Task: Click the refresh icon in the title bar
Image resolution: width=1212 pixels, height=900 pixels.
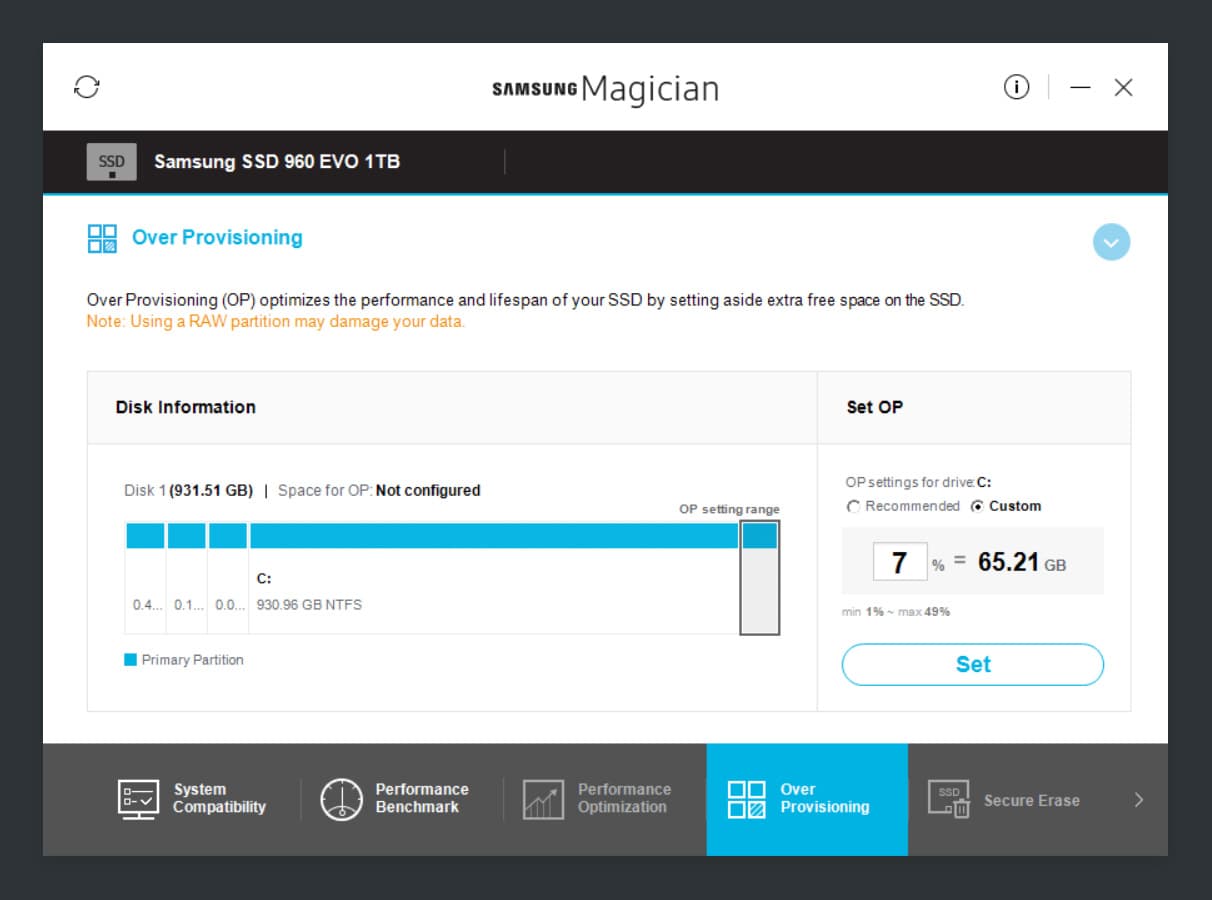Action: tap(87, 87)
